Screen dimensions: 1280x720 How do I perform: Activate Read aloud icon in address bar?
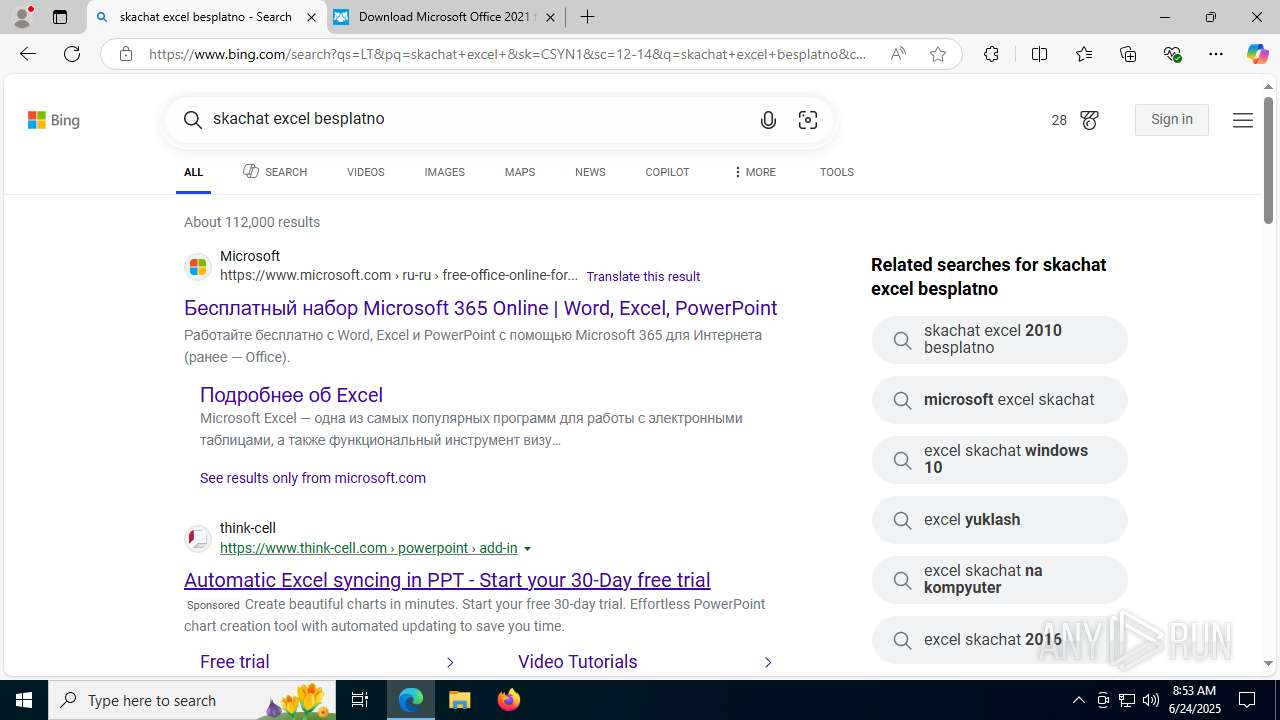(898, 54)
